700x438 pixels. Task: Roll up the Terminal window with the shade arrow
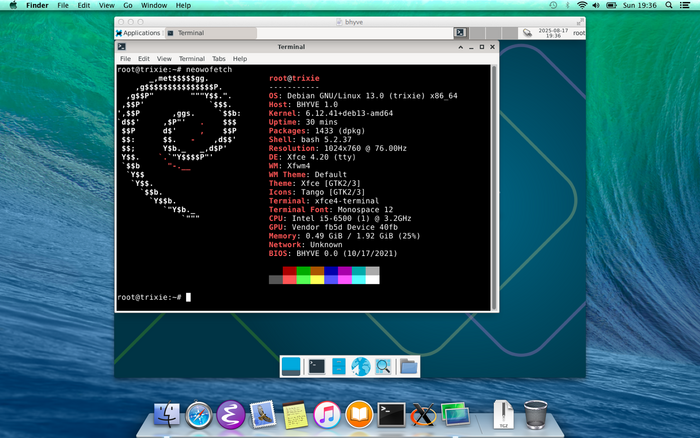pyautogui.click(x=461, y=47)
